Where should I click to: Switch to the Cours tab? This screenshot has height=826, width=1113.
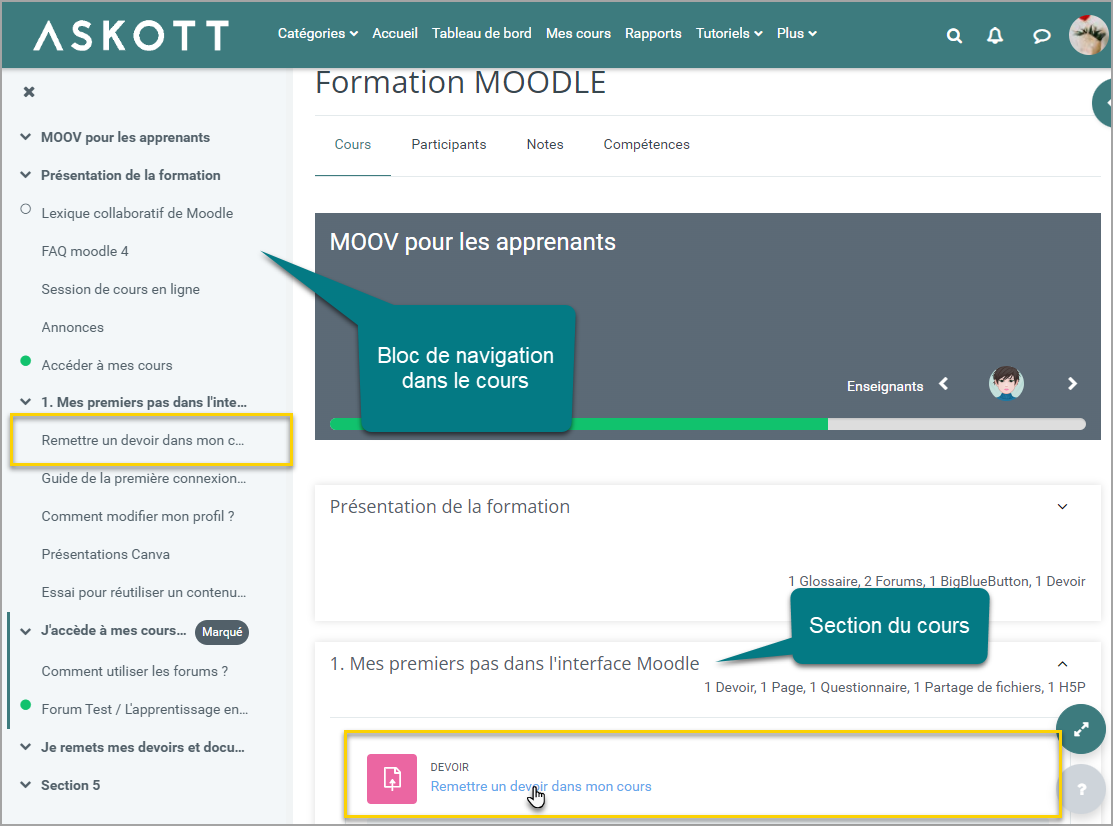tap(353, 144)
